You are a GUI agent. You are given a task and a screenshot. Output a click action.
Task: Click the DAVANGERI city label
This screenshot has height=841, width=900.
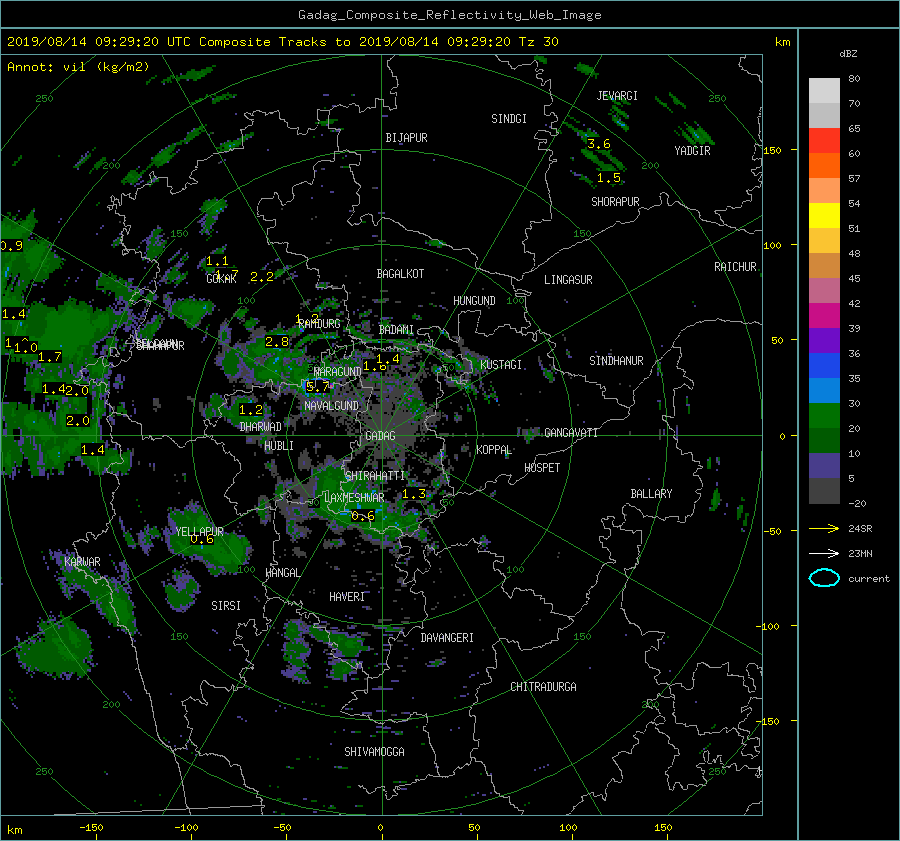(x=447, y=638)
